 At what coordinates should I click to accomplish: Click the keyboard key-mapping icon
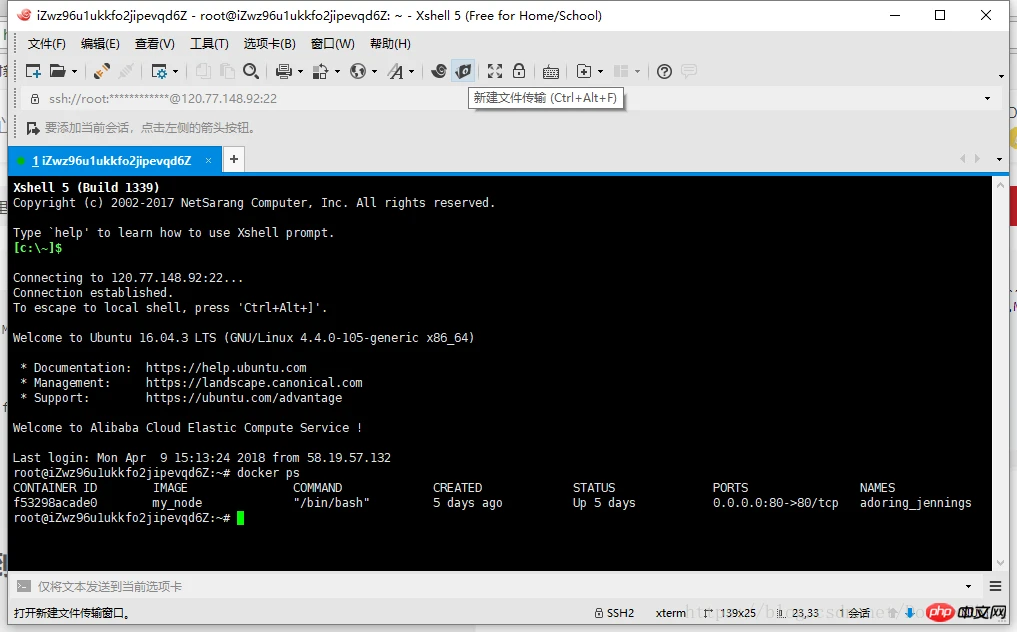551,72
